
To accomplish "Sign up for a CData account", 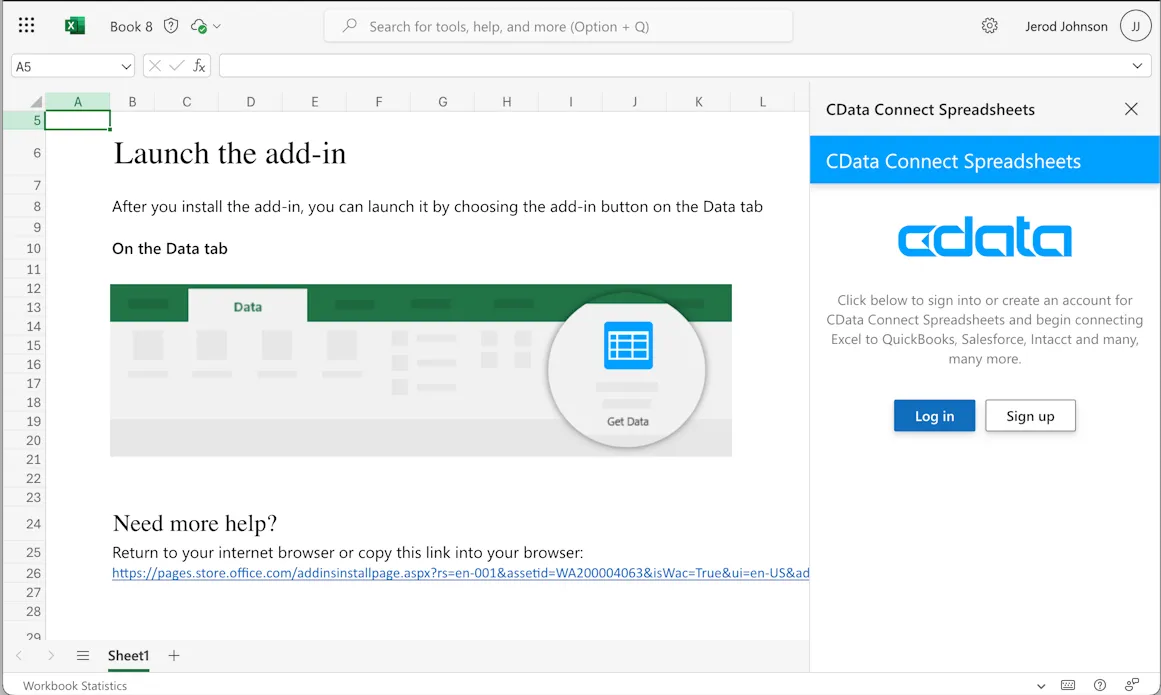I will pyautogui.click(x=1030, y=415).
